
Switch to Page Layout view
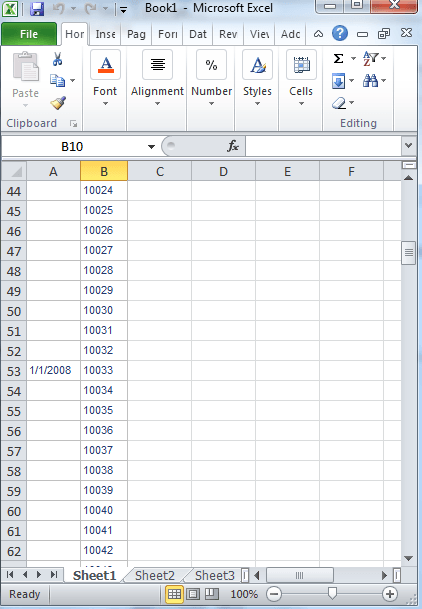point(193,594)
